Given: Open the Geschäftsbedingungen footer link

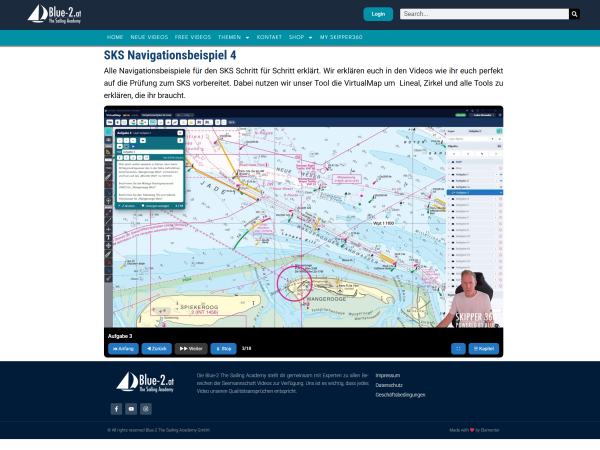Looking at the screenshot, I should [400, 395].
